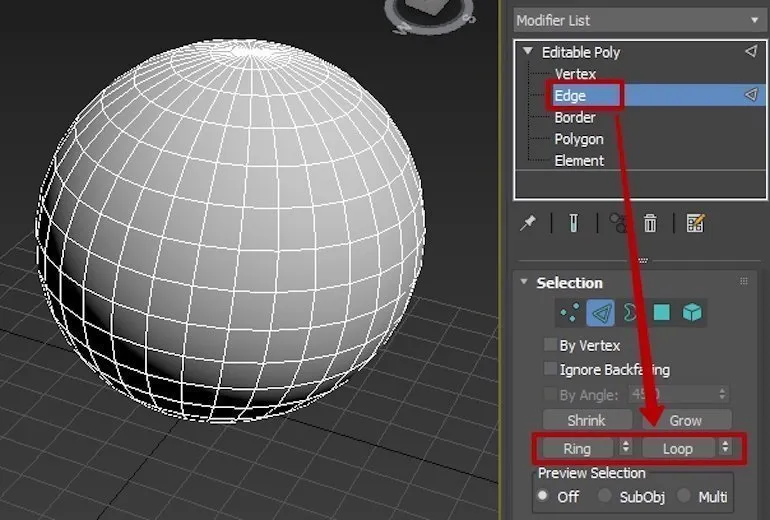The width and height of the screenshot is (770, 520).
Task: Toggle Show End Result test-tube icon
Action: tap(575, 223)
